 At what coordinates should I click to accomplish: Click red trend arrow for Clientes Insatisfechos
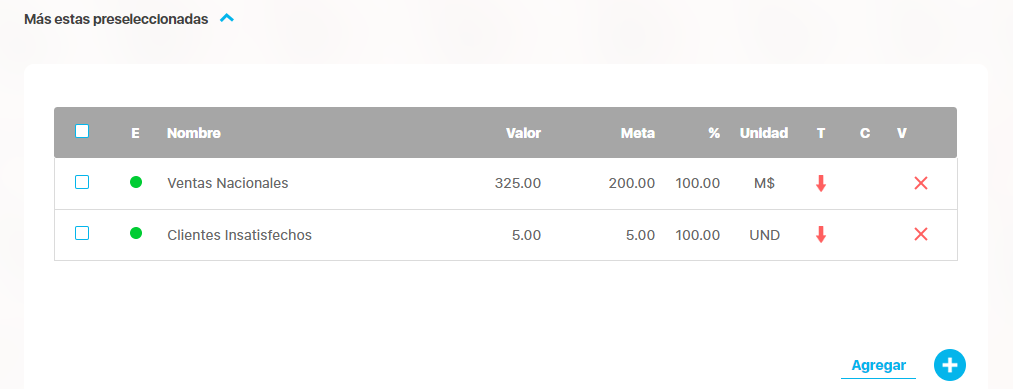coord(821,235)
